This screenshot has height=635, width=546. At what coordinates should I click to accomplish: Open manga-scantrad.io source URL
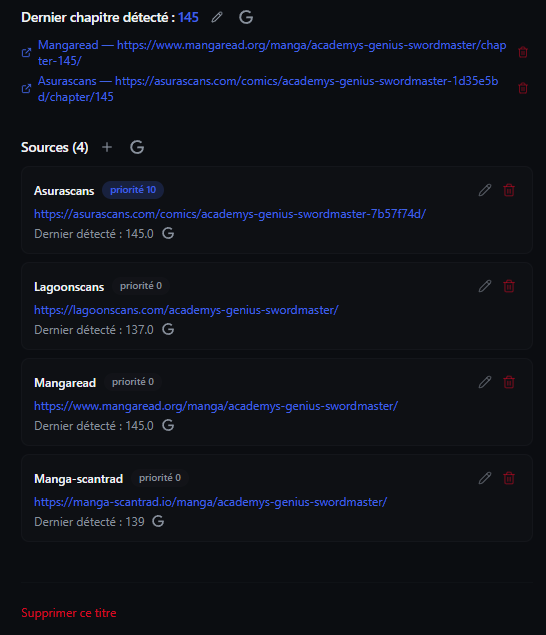coord(211,502)
